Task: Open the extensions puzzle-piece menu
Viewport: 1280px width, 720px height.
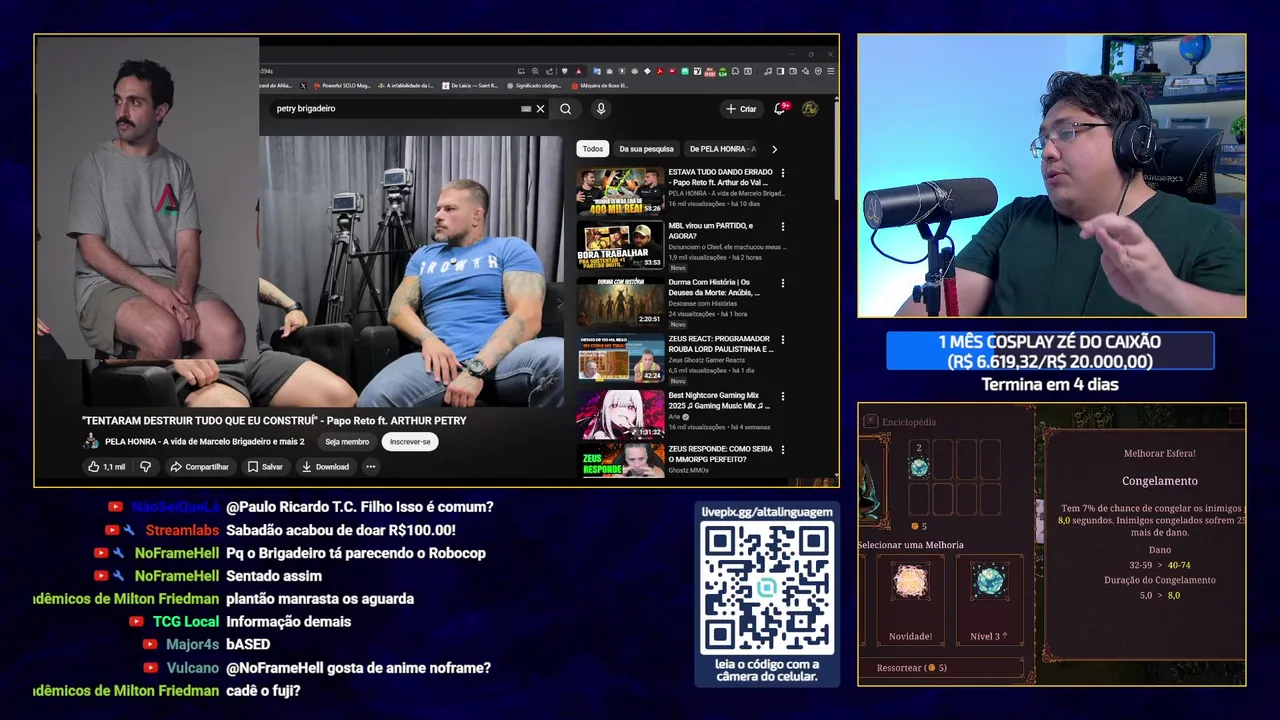Action: [x=735, y=71]
